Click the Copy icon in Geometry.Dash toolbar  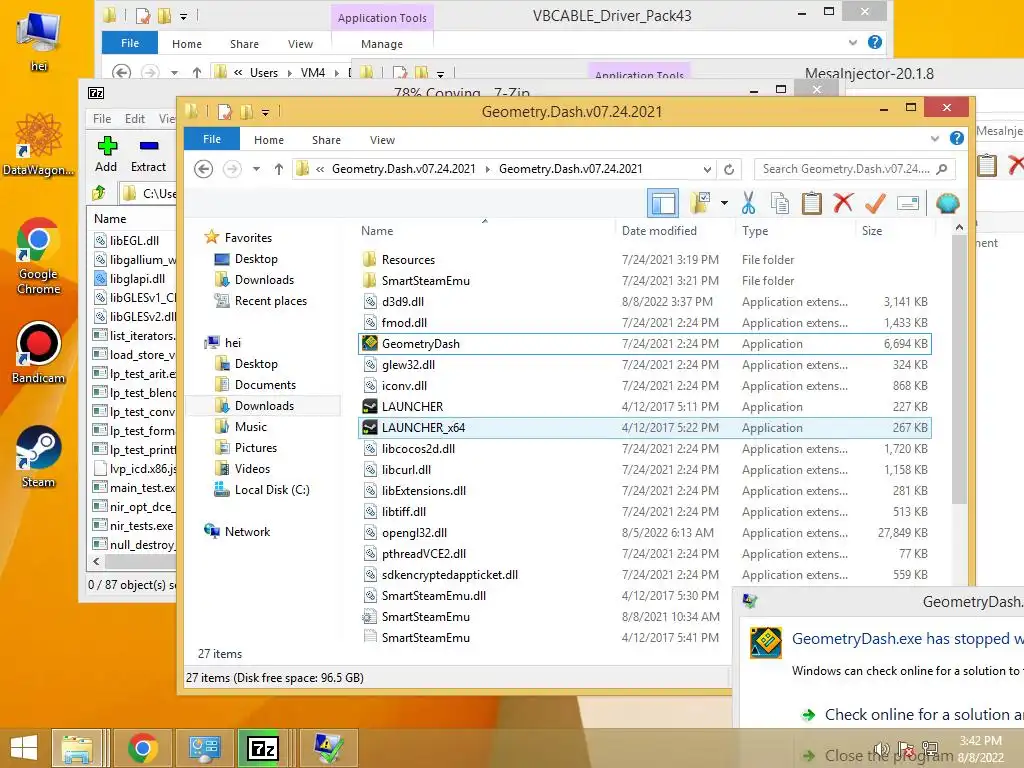coord(780,203)
